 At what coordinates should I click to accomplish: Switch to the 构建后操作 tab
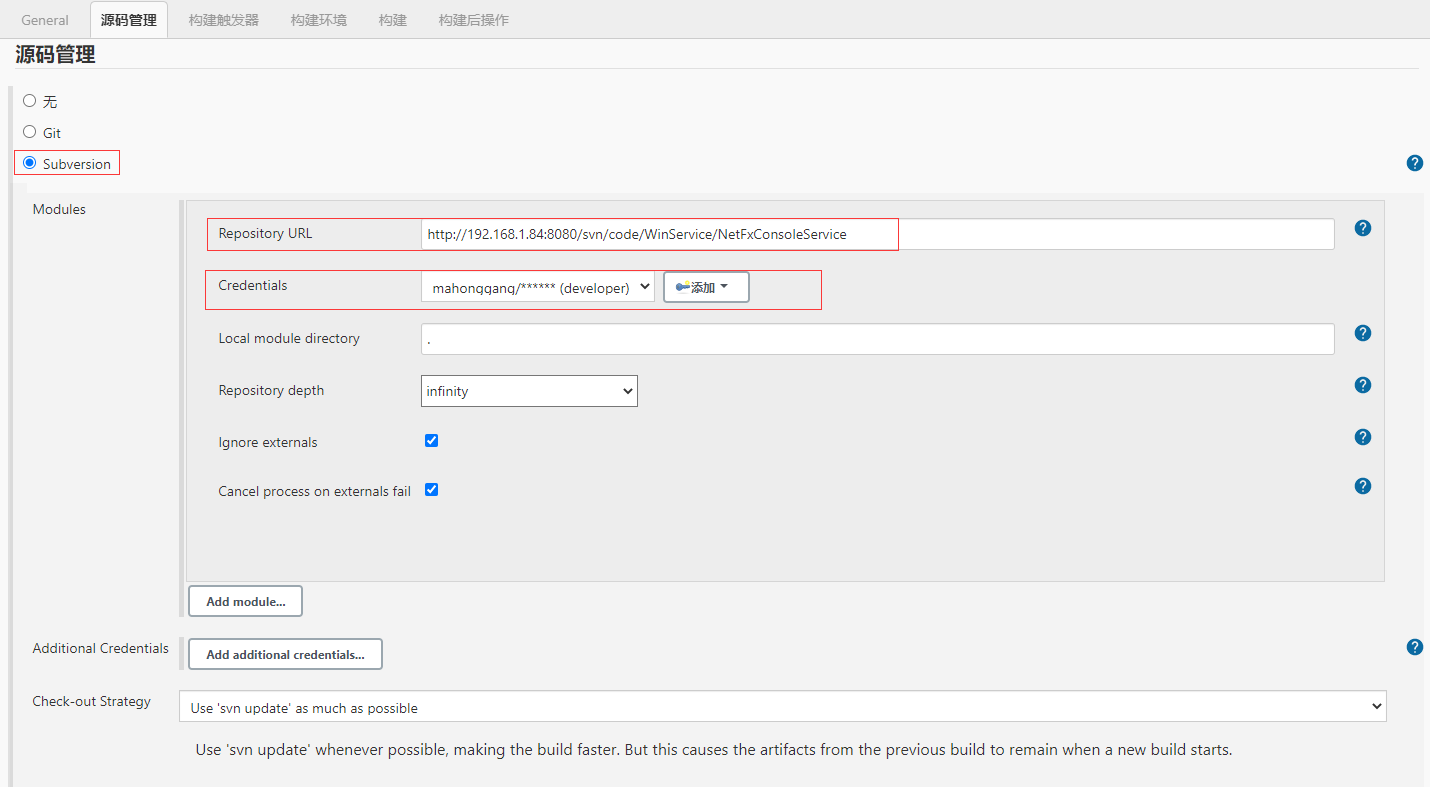point(474,20)
